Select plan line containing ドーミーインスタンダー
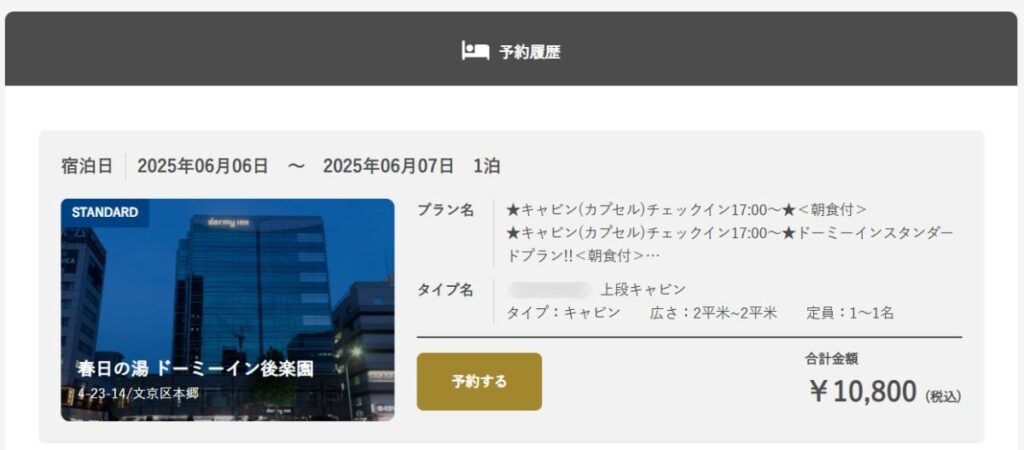The image size is (1024, 450). click(x=730, y=233)
